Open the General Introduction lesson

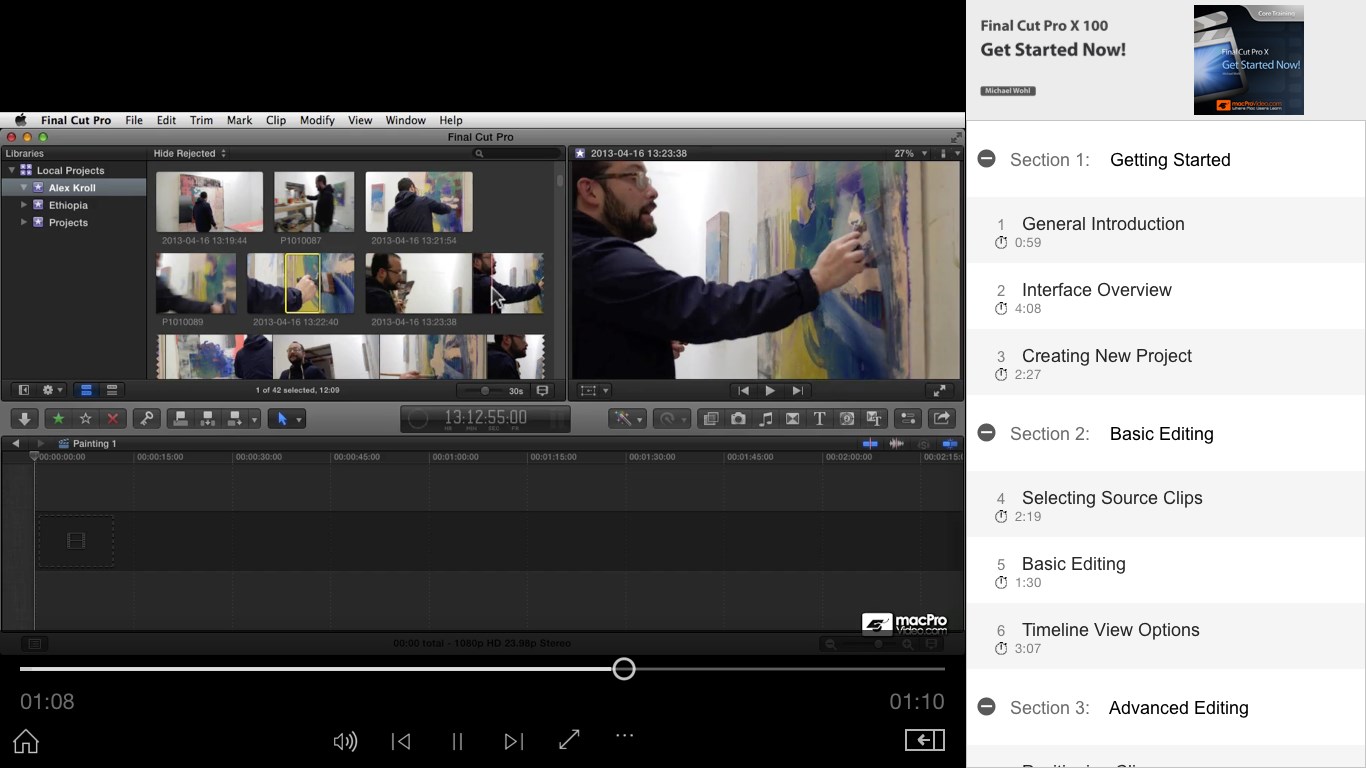[x=1166, y=231]
